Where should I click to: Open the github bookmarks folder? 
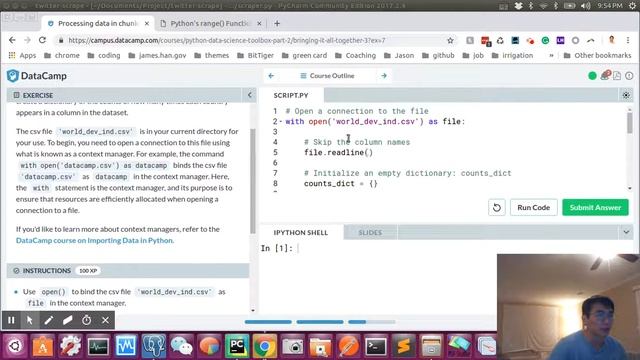pyautogui.click(x=438, y=55)
